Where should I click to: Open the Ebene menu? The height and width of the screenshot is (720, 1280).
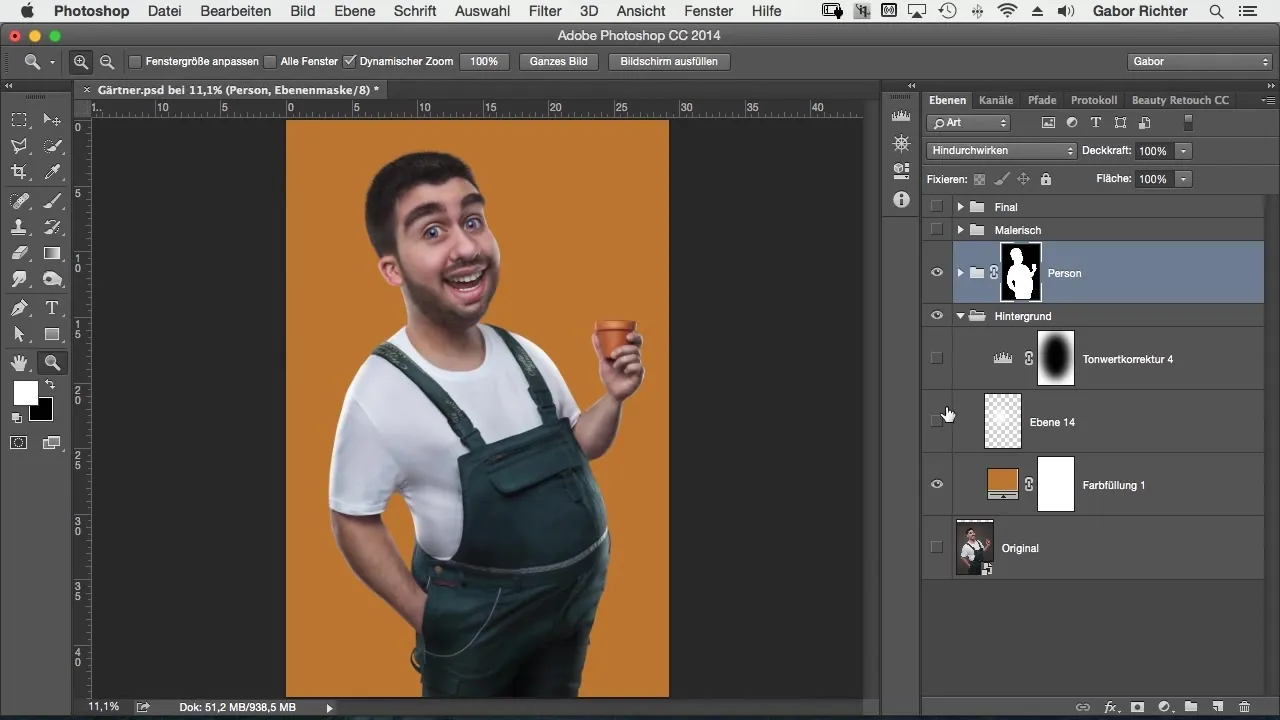[355, 11]
